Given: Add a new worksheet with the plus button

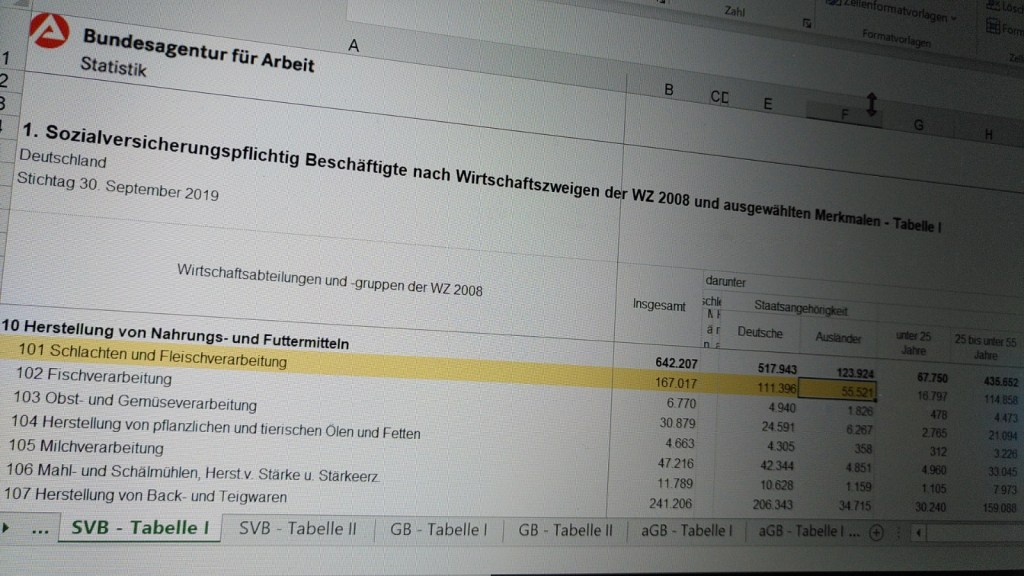Looking at the screenshot, I should (875, 531).
